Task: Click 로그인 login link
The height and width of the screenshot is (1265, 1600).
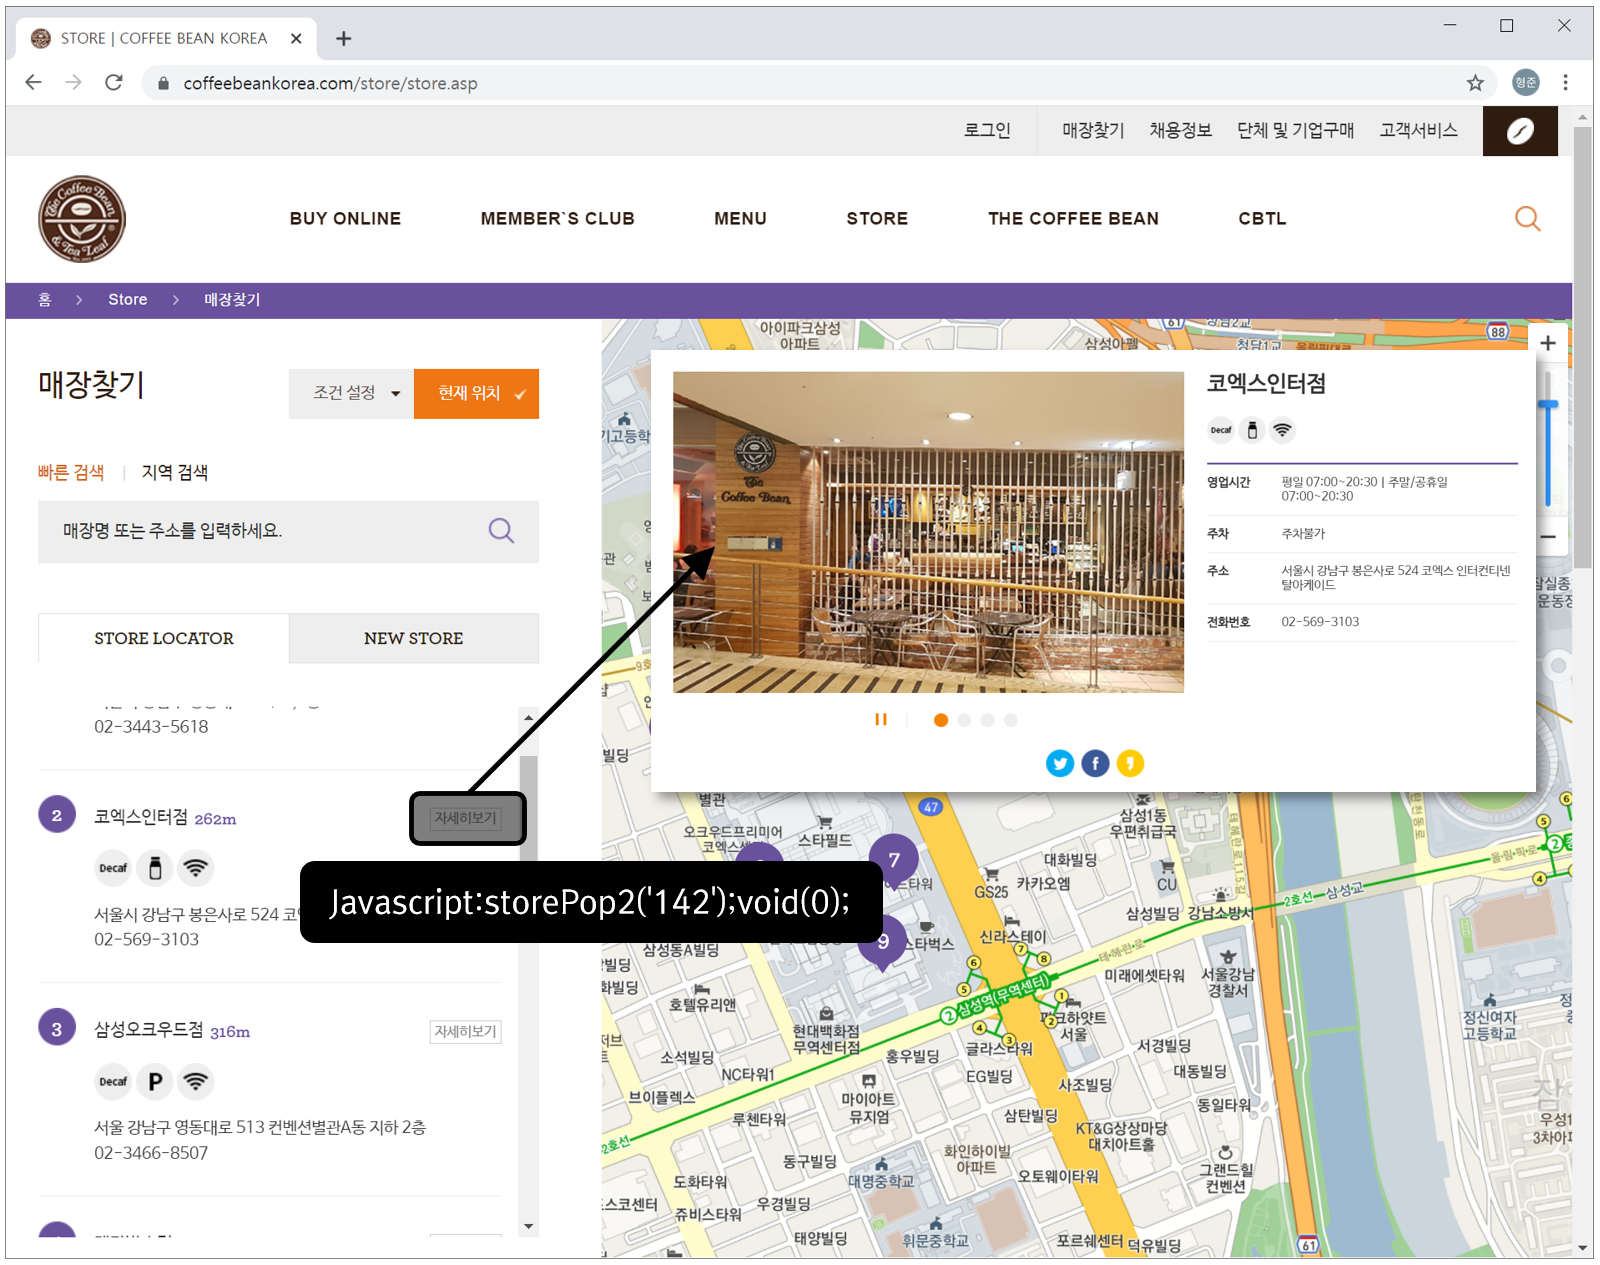Action: click(987, 130)
